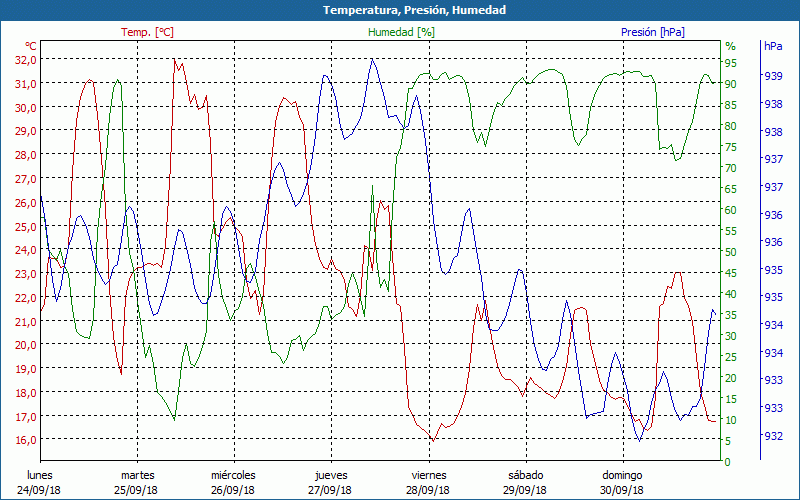Click the green '70' humidity axis value
800x500 pixels.
pos(731,168)
